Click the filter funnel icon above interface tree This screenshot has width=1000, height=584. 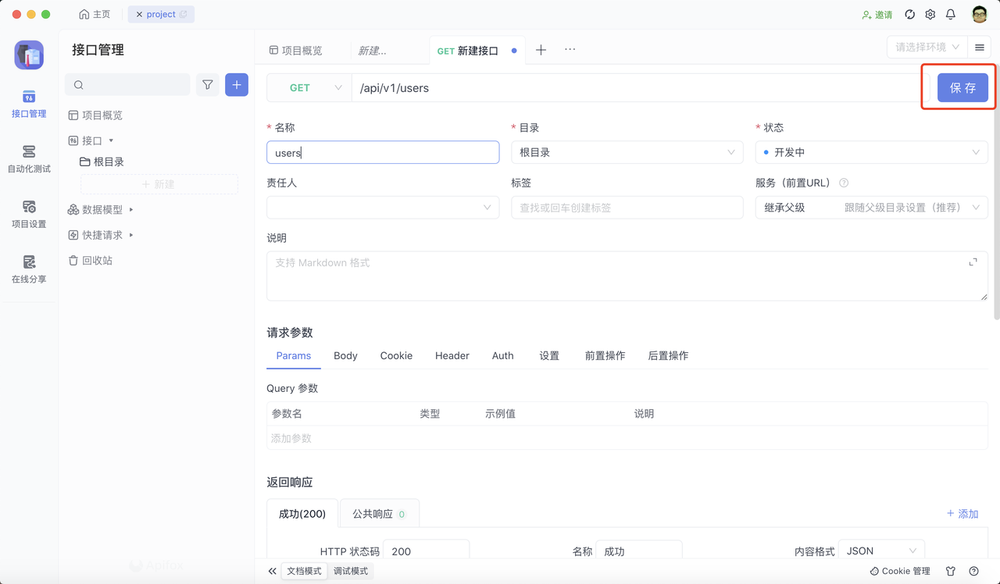tap(207, 85)
